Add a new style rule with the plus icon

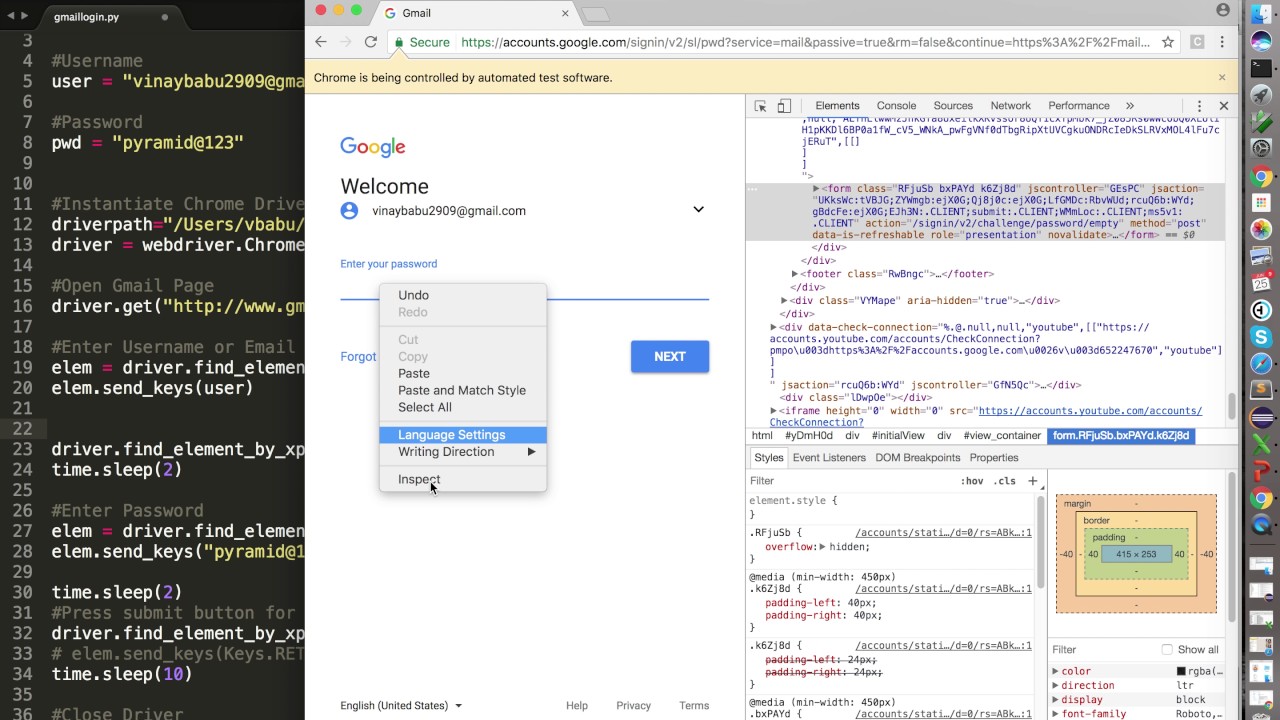(1033, 481)
